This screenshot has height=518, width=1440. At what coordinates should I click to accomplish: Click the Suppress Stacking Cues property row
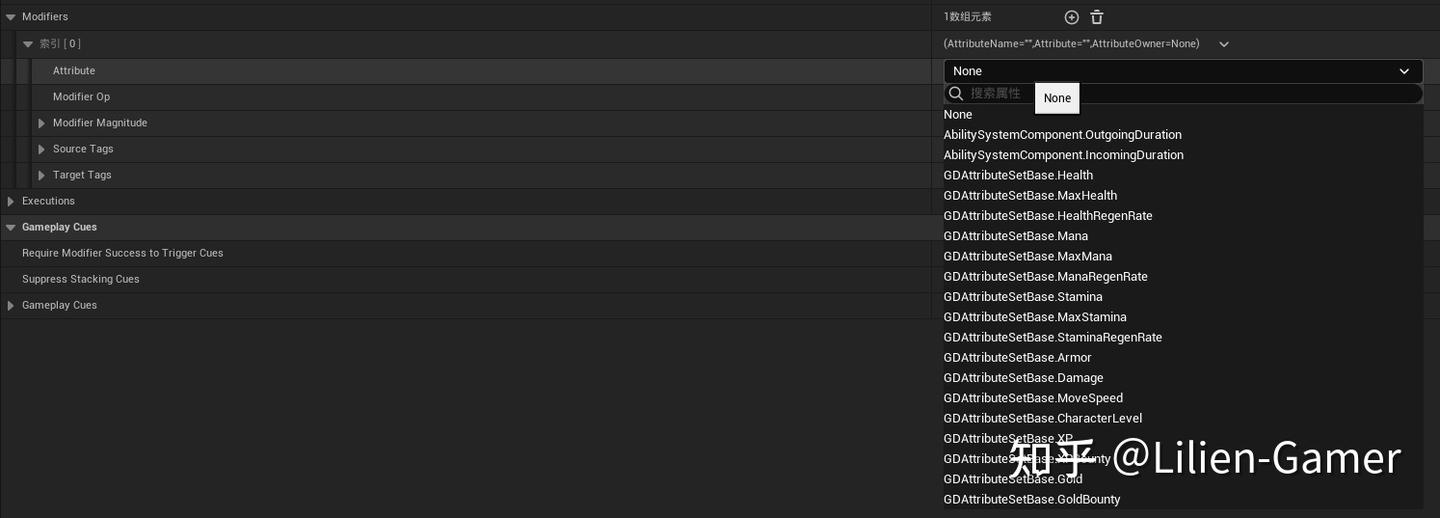(81, 279)
